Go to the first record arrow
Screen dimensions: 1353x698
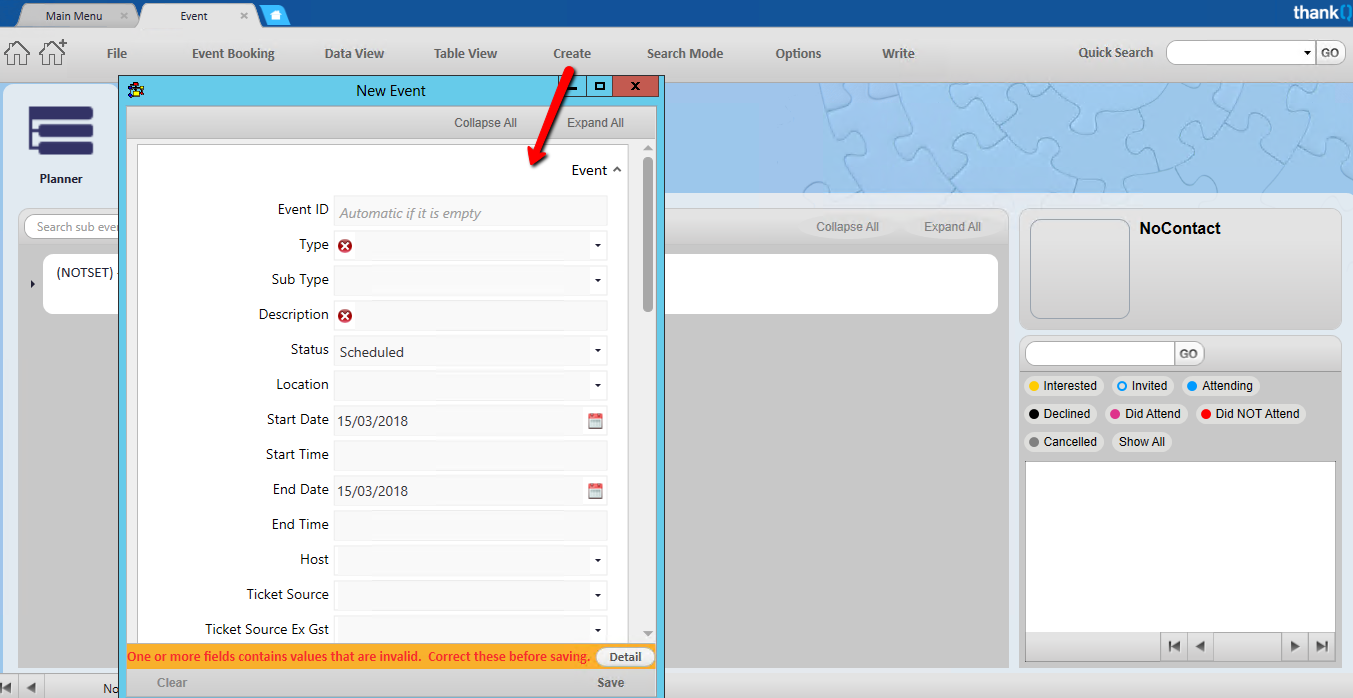[x=1174, y=647]
